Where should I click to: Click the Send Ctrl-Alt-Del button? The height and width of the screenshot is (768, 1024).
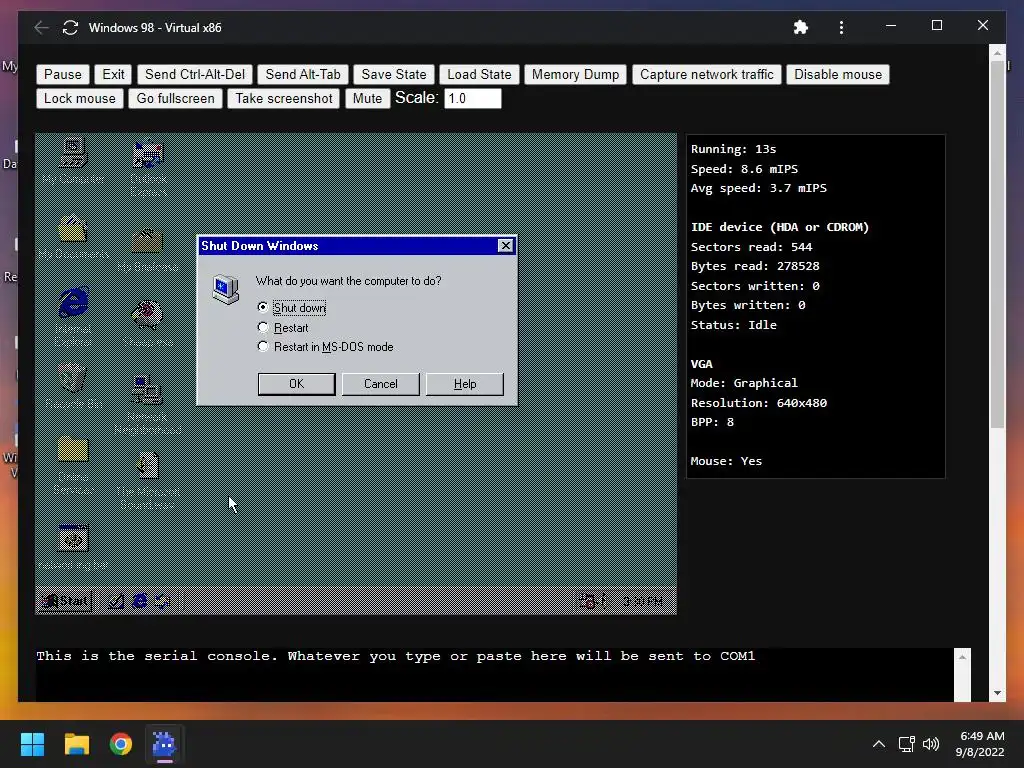[x=195, y=74]
